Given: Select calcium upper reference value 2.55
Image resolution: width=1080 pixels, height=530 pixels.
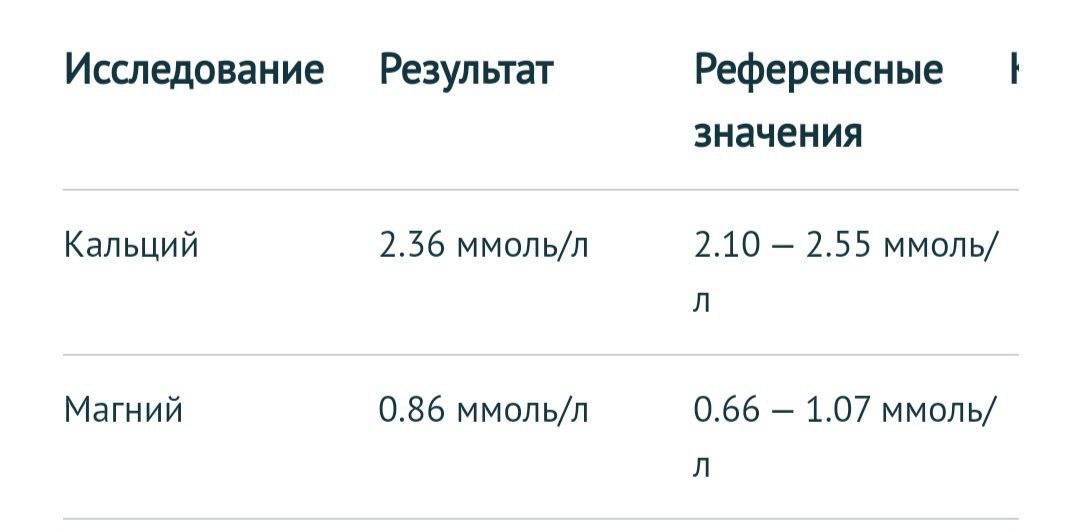Looking at the screenshot, I should click(838, 245).
